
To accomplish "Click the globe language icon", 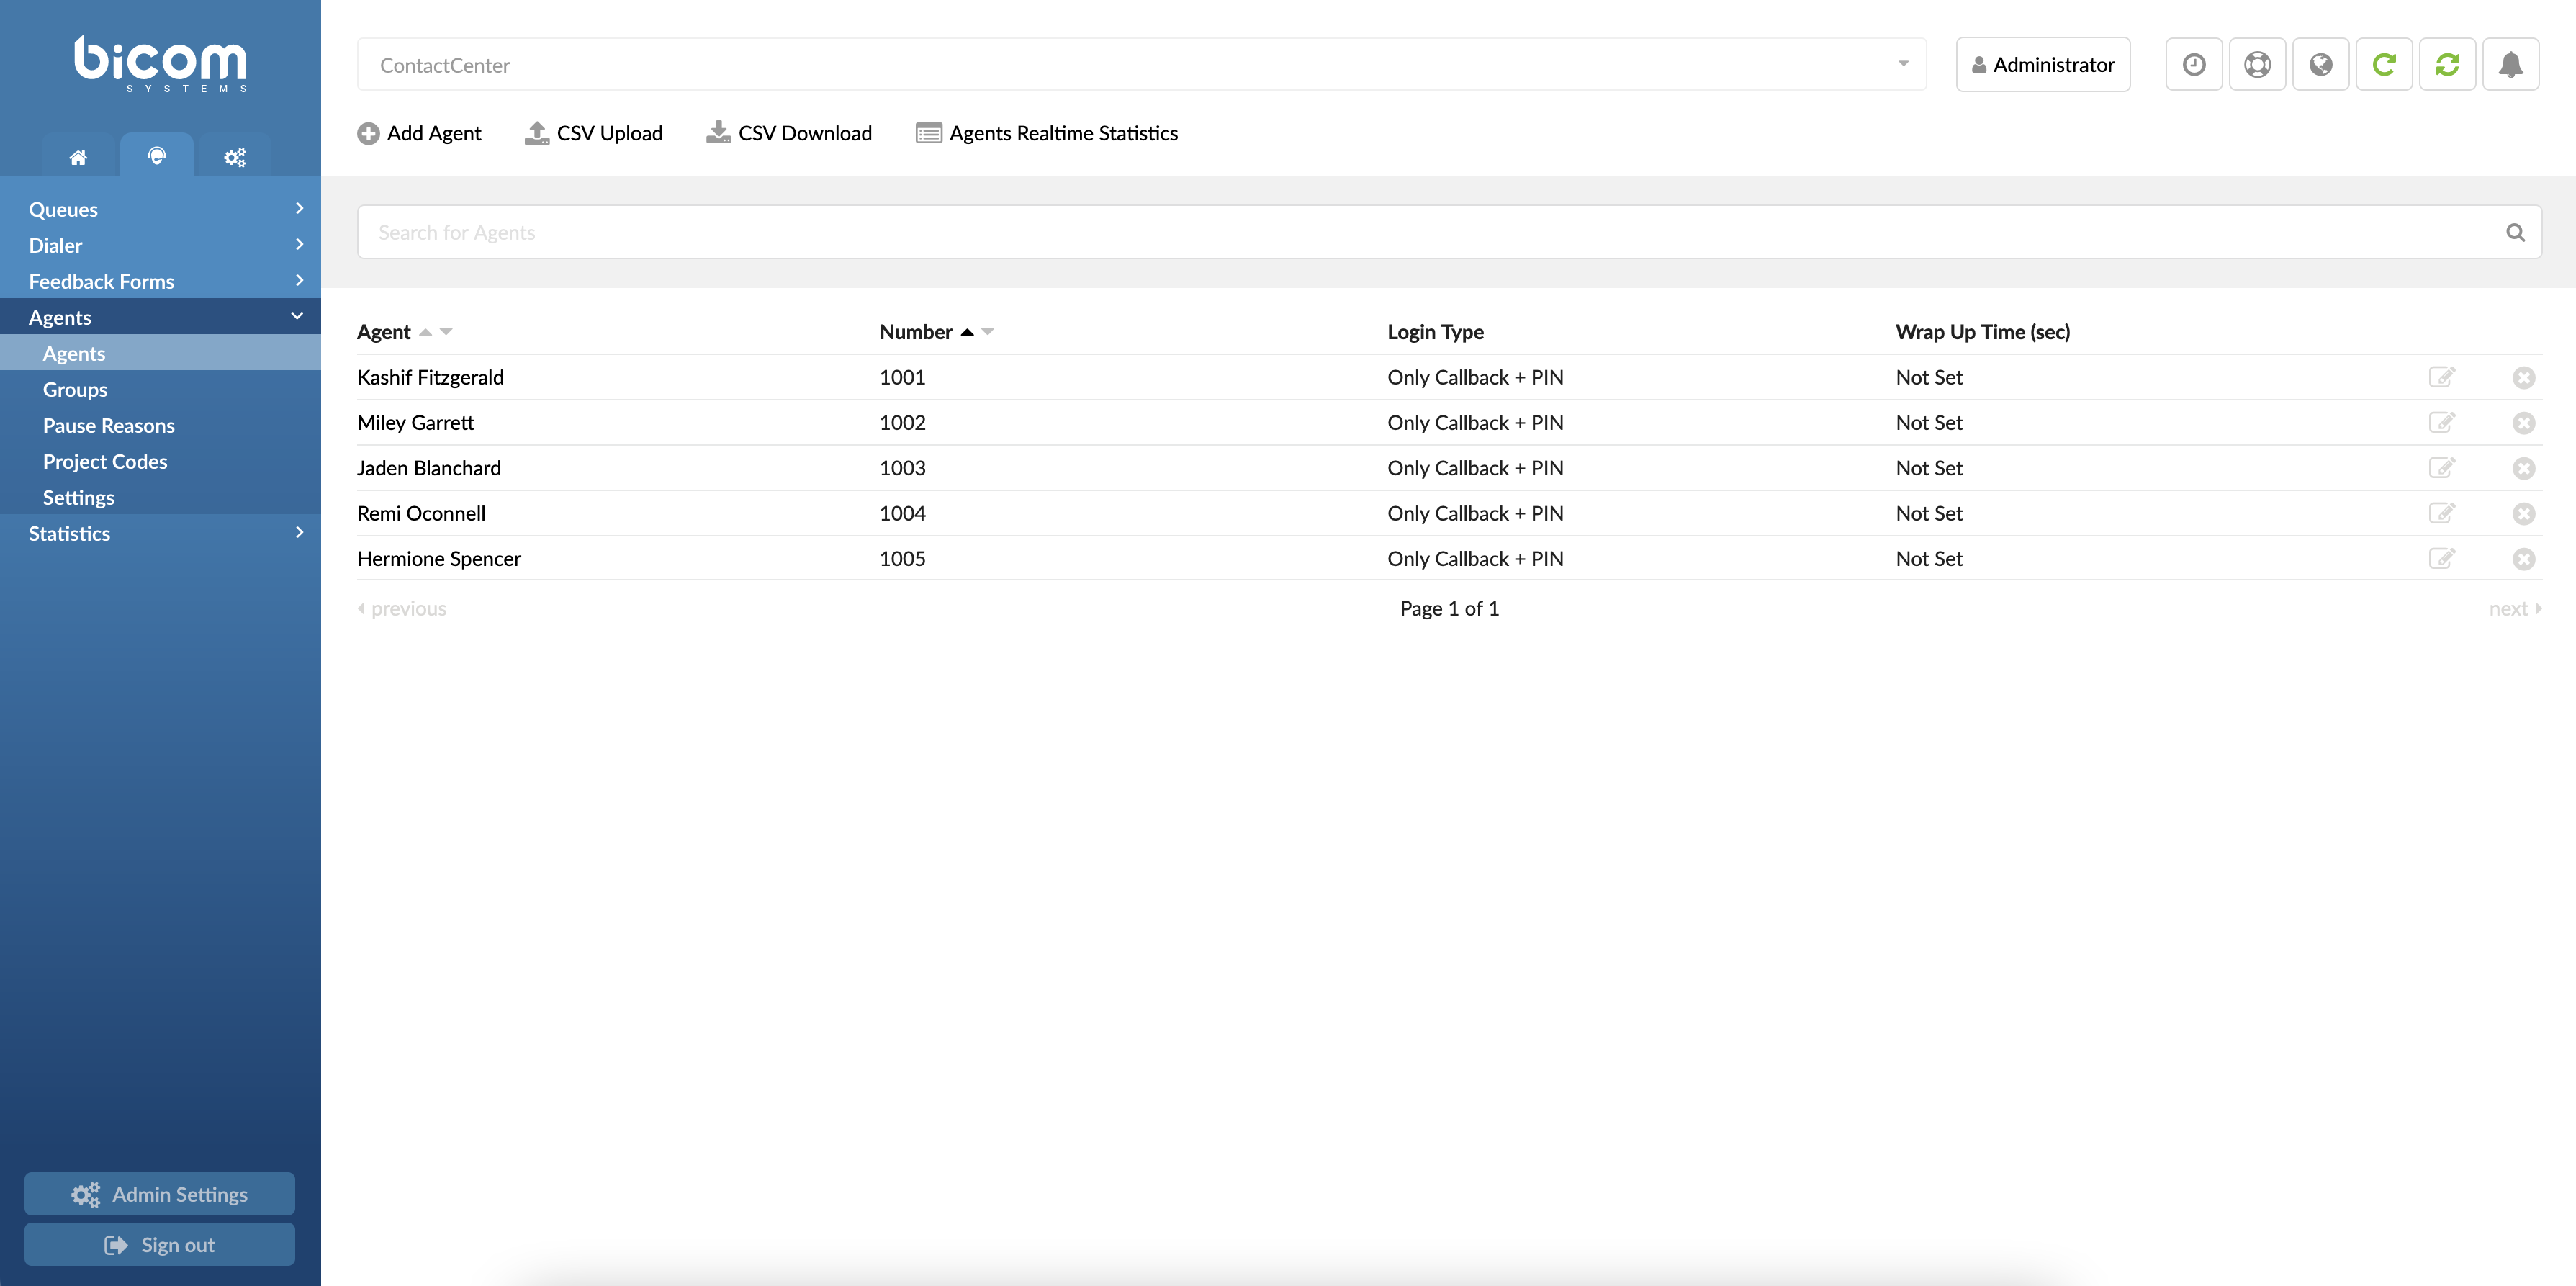I will click(2320, 65).
